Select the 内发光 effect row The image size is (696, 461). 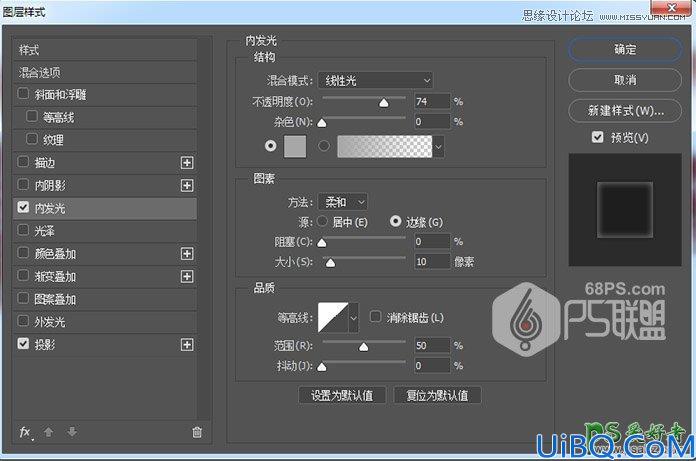pos(105,208)
